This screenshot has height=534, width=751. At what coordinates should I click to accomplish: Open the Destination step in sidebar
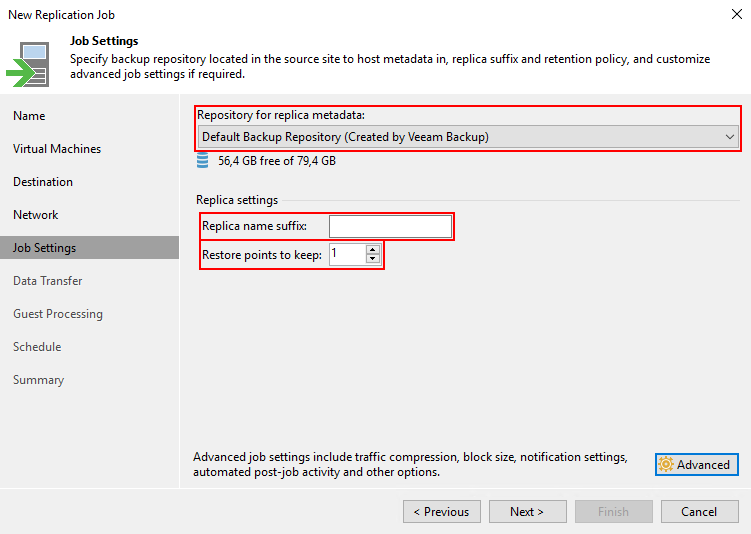pyautogui.click(x=43, y=182)
